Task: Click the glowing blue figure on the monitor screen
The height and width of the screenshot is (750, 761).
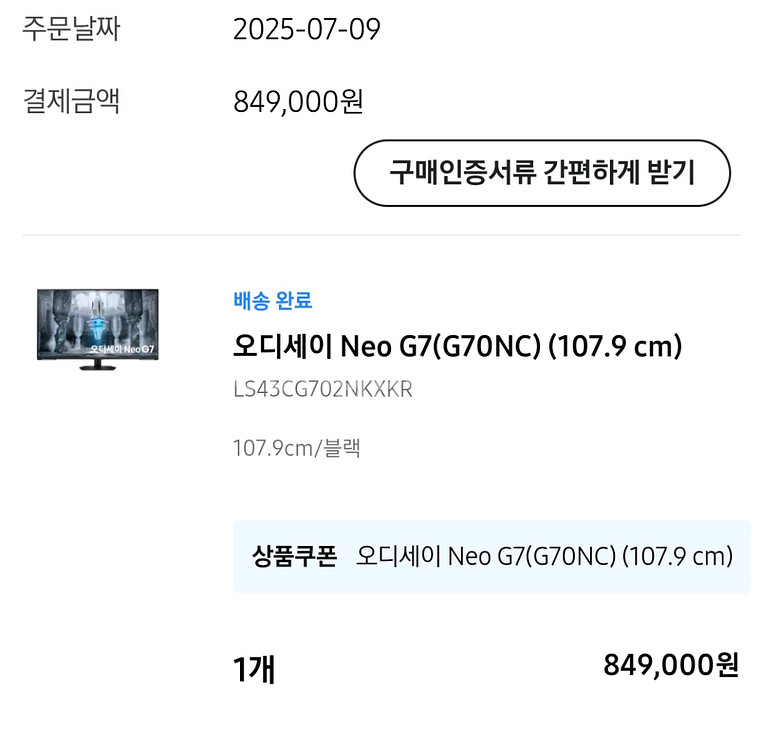Action: [x=98, y=322]
